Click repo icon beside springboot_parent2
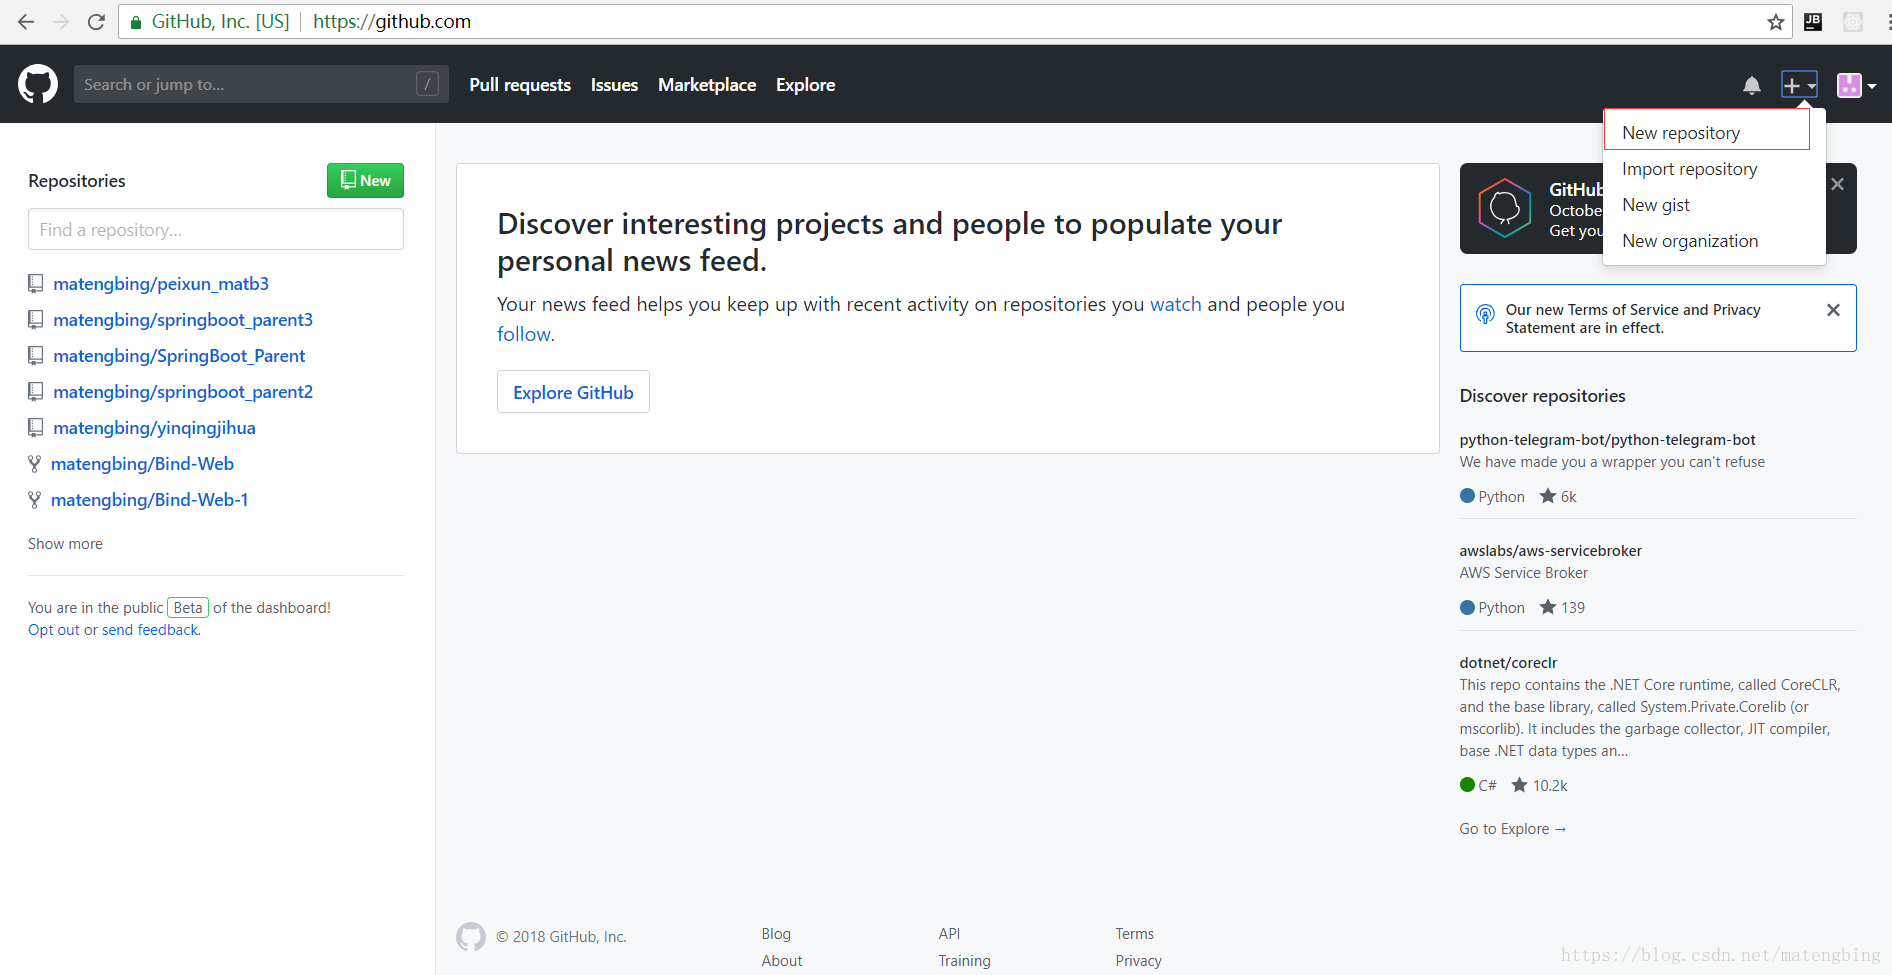 pos(36,392)
